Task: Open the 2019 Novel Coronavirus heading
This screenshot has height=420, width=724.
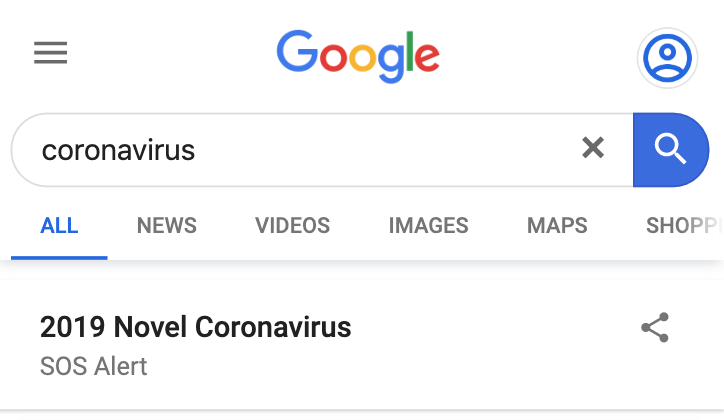Action: 195,327
